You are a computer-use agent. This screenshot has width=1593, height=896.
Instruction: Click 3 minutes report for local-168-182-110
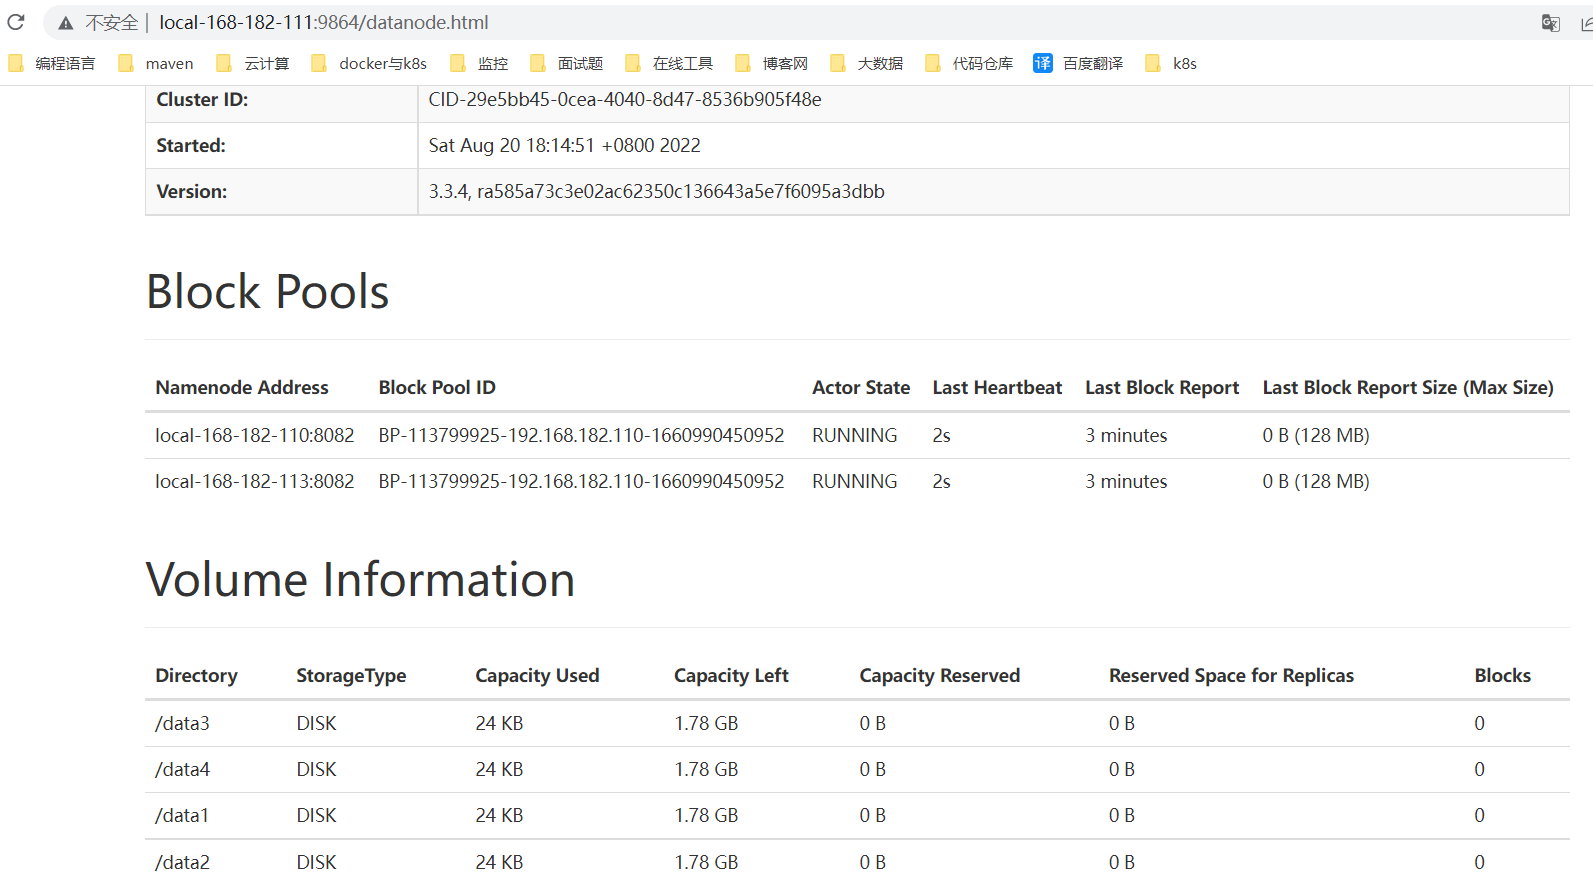[x=1126, y=435]
